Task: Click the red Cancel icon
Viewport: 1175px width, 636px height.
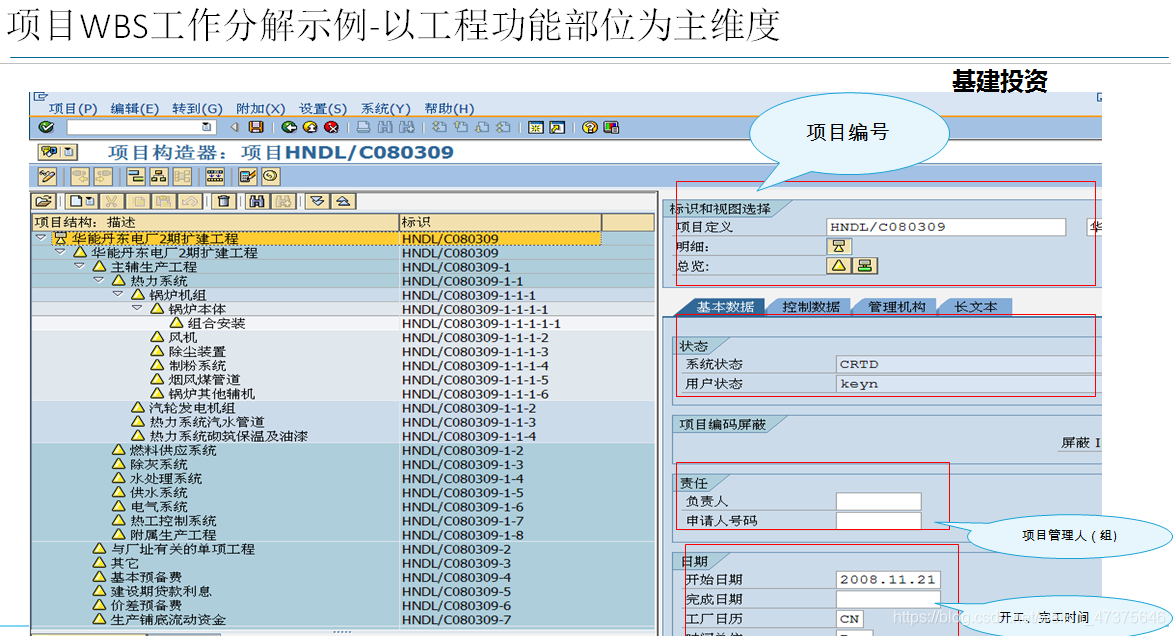Action: [x=331, y=127]
